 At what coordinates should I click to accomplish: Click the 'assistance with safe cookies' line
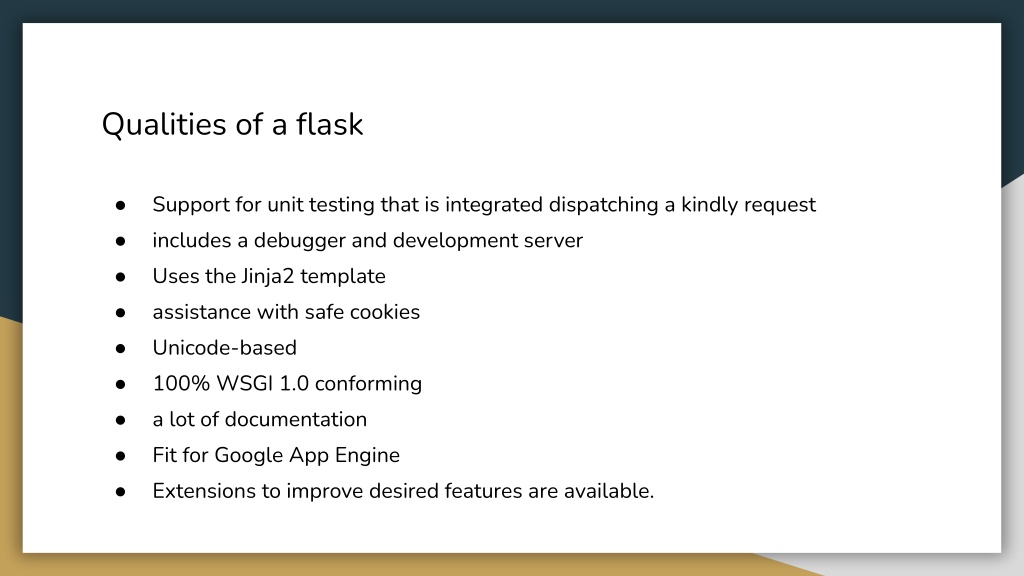pos(286,312)
